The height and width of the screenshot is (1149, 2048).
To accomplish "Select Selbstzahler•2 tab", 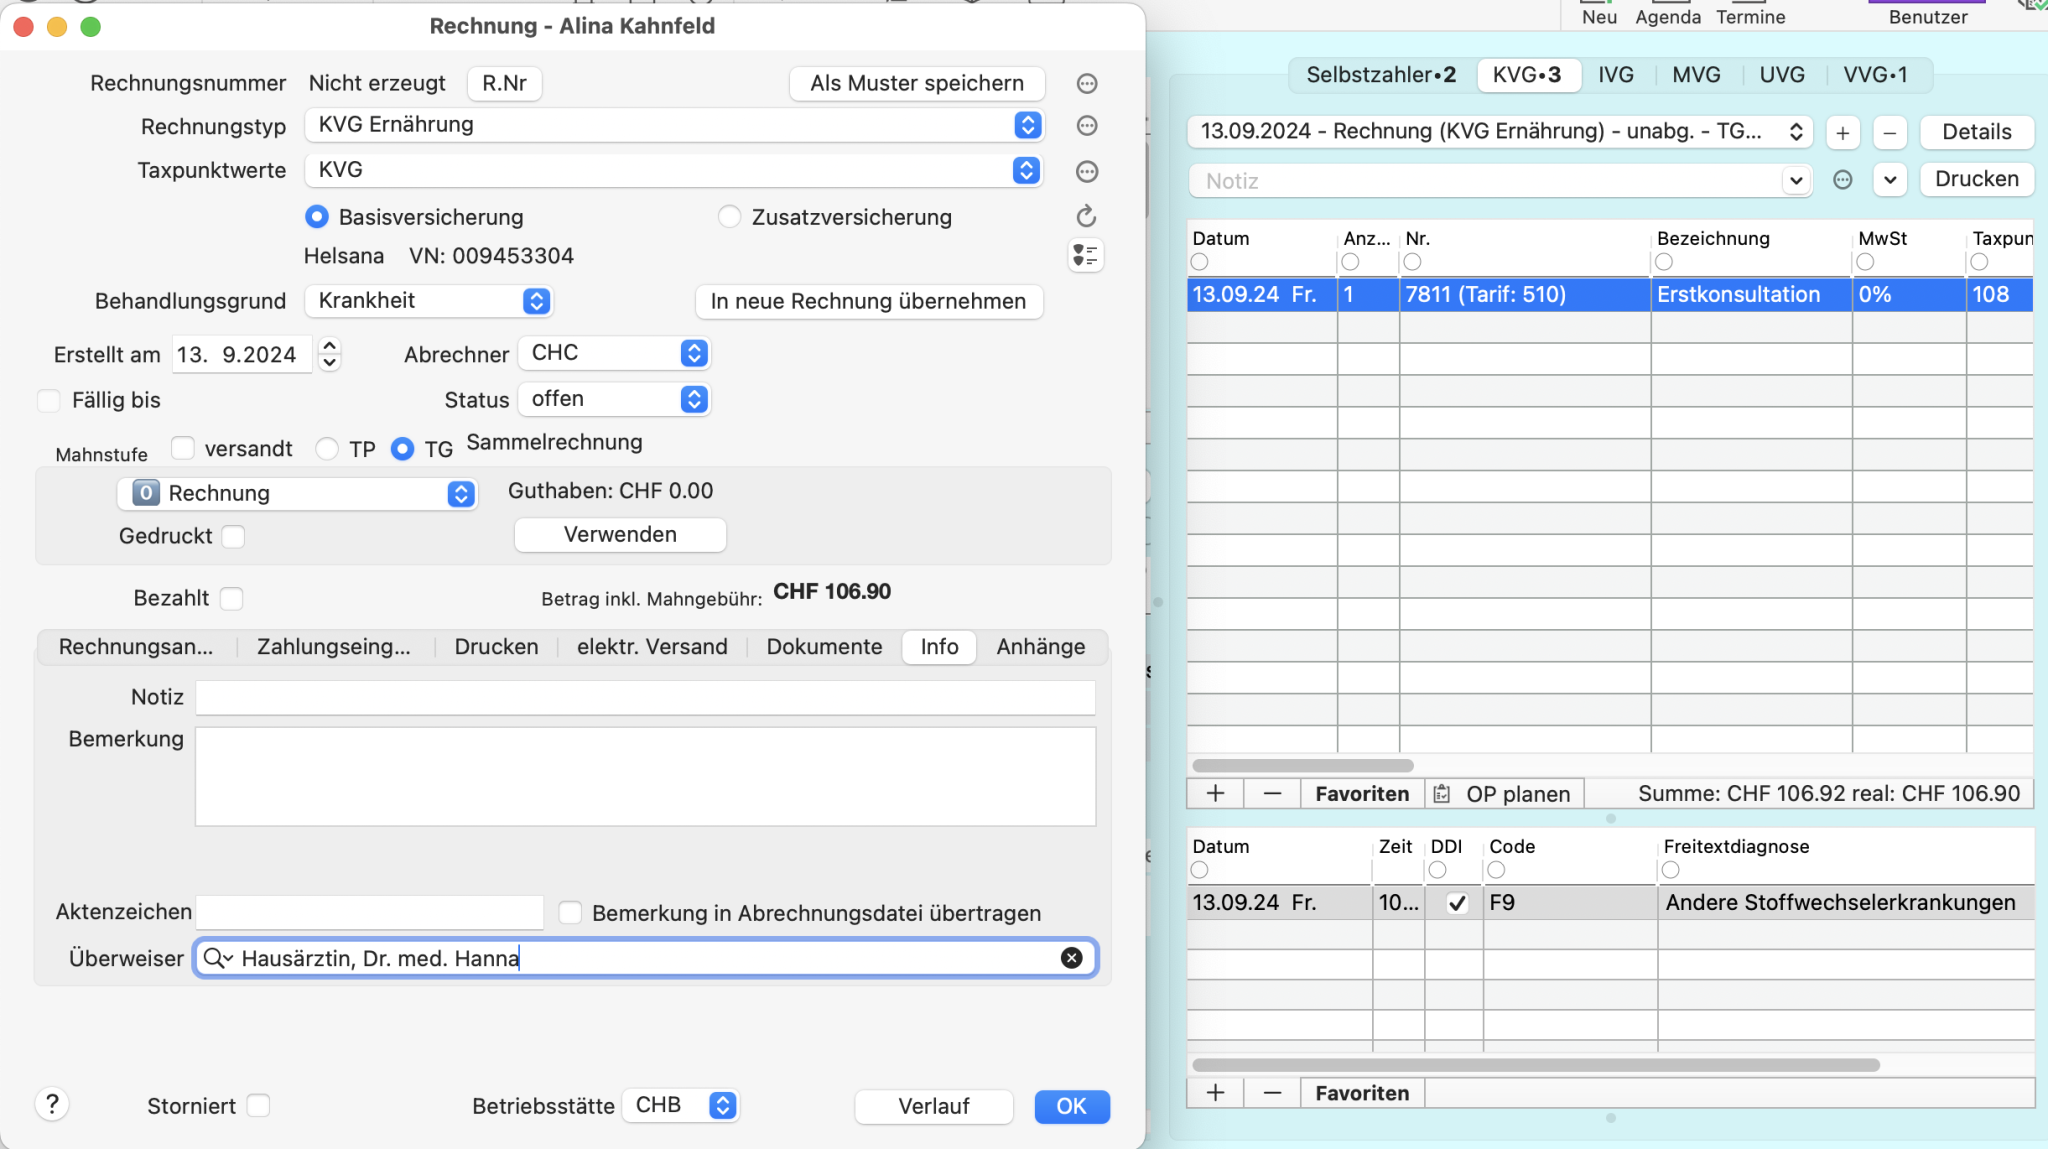I will click(1381, 75).
